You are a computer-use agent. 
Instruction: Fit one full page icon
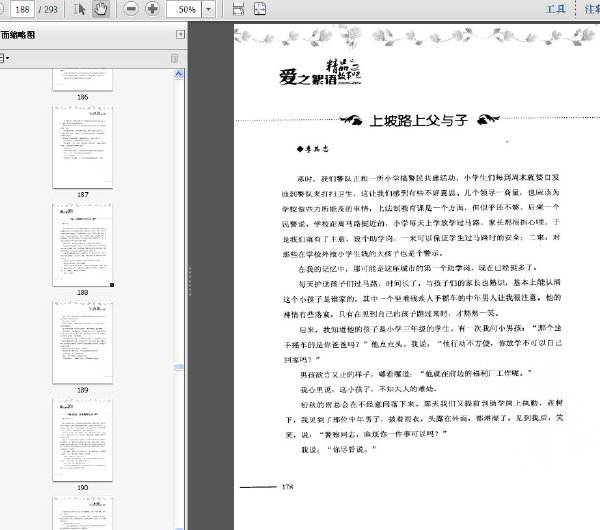tap(260, 9)
